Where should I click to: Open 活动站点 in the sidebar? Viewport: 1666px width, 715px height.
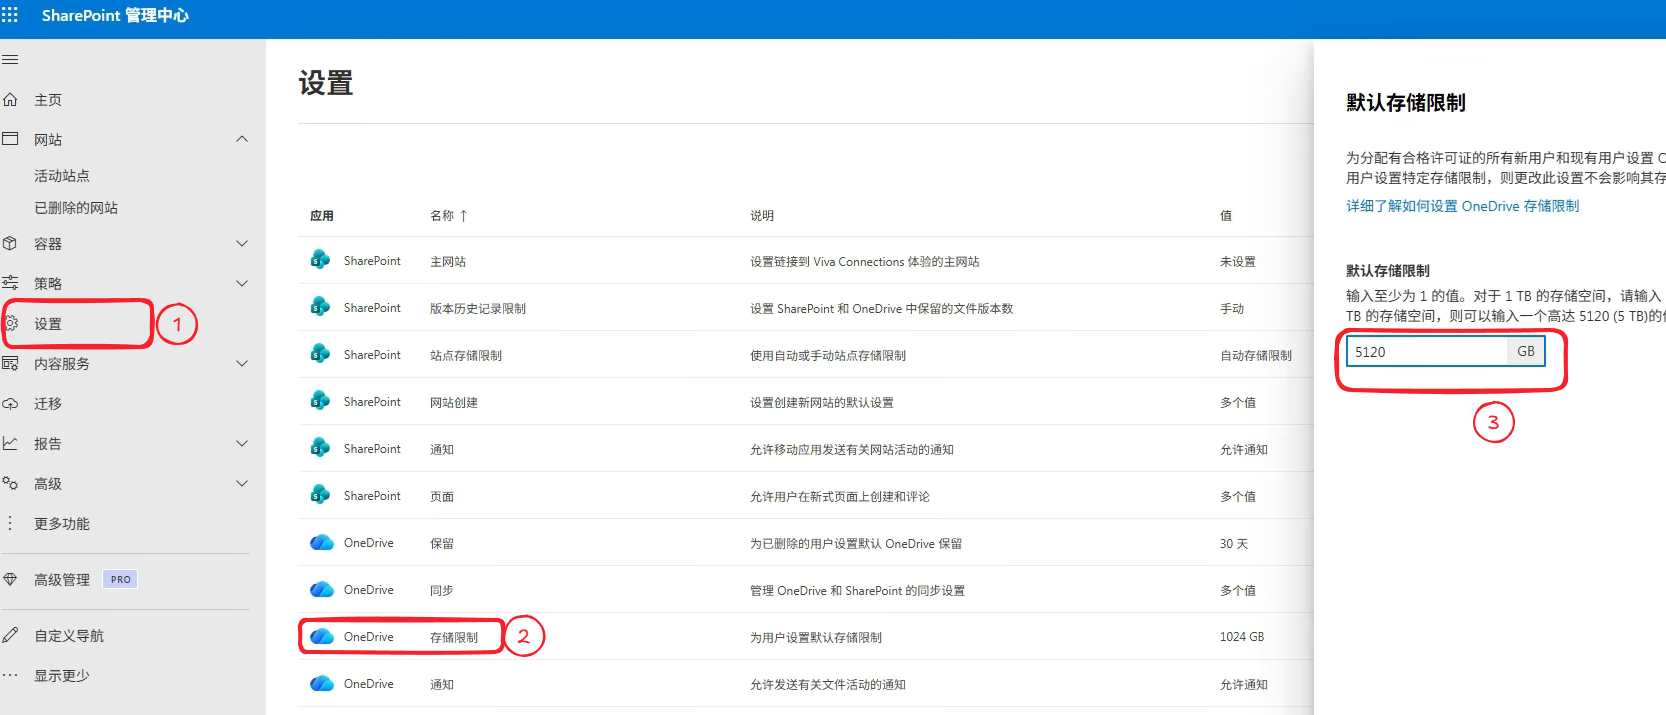pyautogui.click(x=62, y=176)
